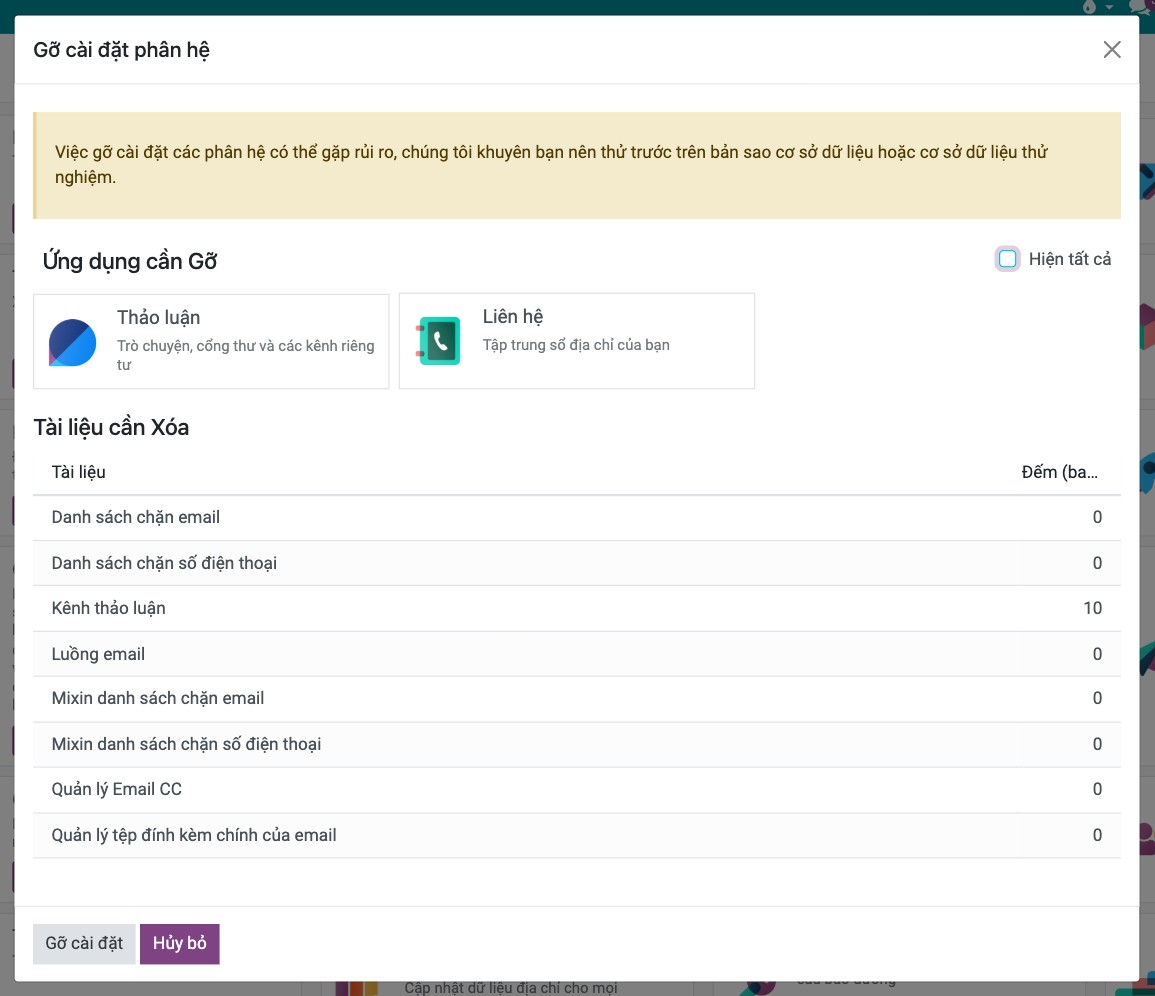Screen dimensions: 1155x996
Task: Sort by the Đếm column header
Action: (x=1059, y=472)
